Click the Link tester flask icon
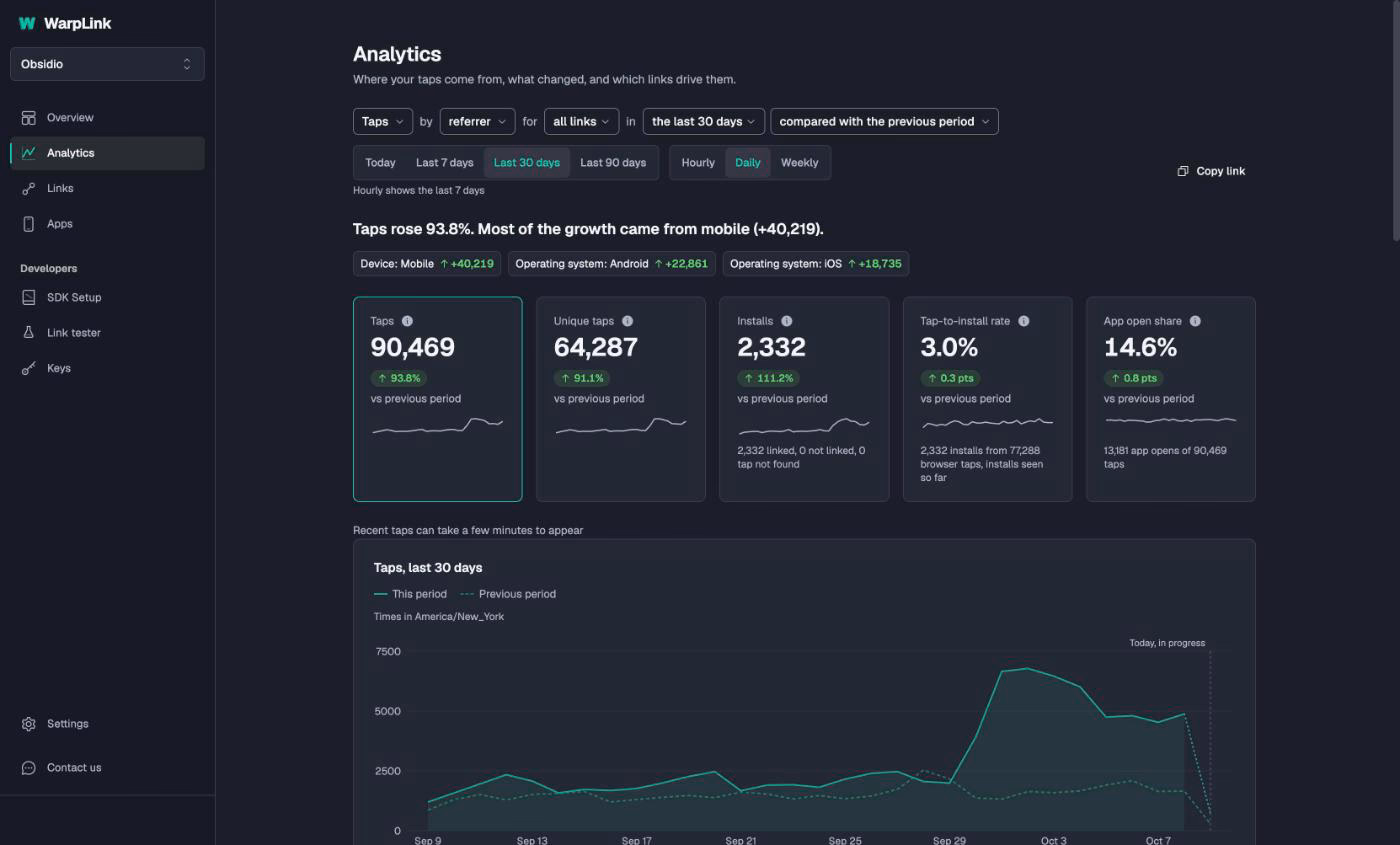The width and height of the screenshot is (1400, 845). click(x=29, y=332)
